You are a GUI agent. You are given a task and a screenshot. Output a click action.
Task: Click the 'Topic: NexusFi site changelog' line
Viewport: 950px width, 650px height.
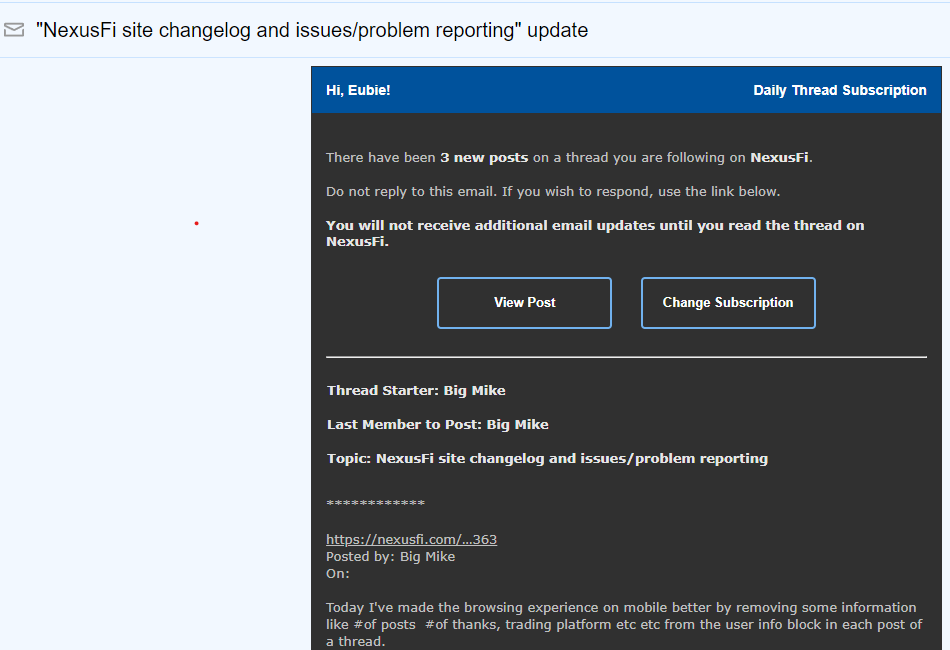click(x=547, y=459)
